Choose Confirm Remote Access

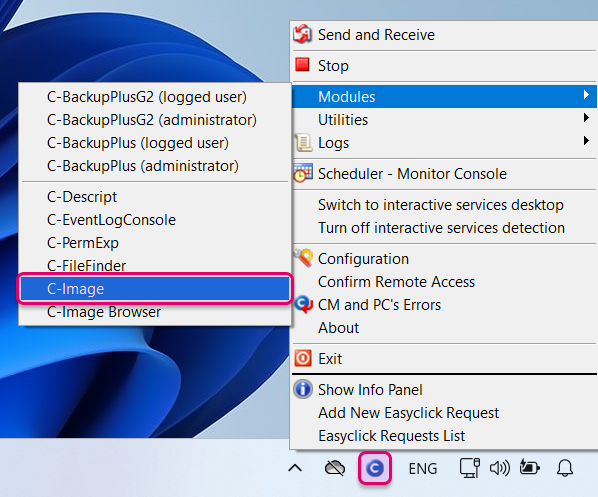coord(397,281)
